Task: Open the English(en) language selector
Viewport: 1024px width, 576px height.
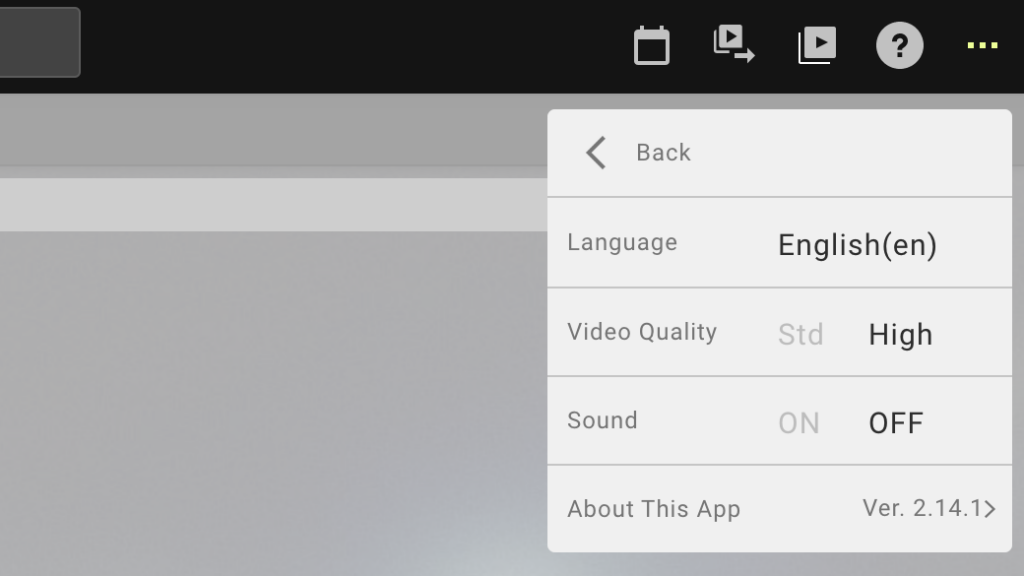Action: (x=857, y=245)
